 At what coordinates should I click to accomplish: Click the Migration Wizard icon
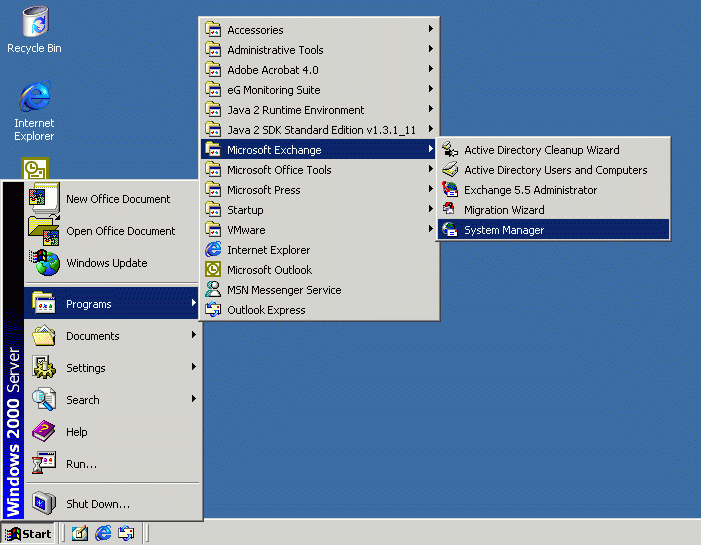pos(450,210)
